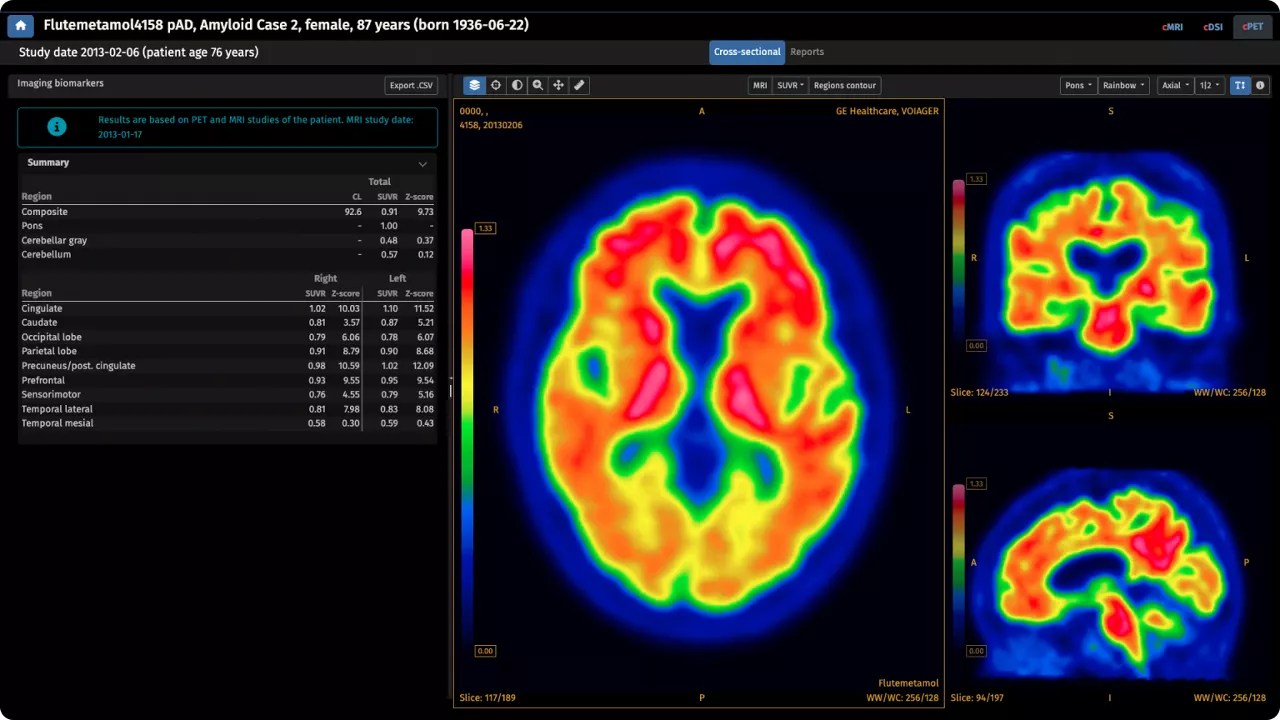The height and width of the screenshot is (720, 1280).
Task: Click the info icon in results notice
Action: [58, 127]
